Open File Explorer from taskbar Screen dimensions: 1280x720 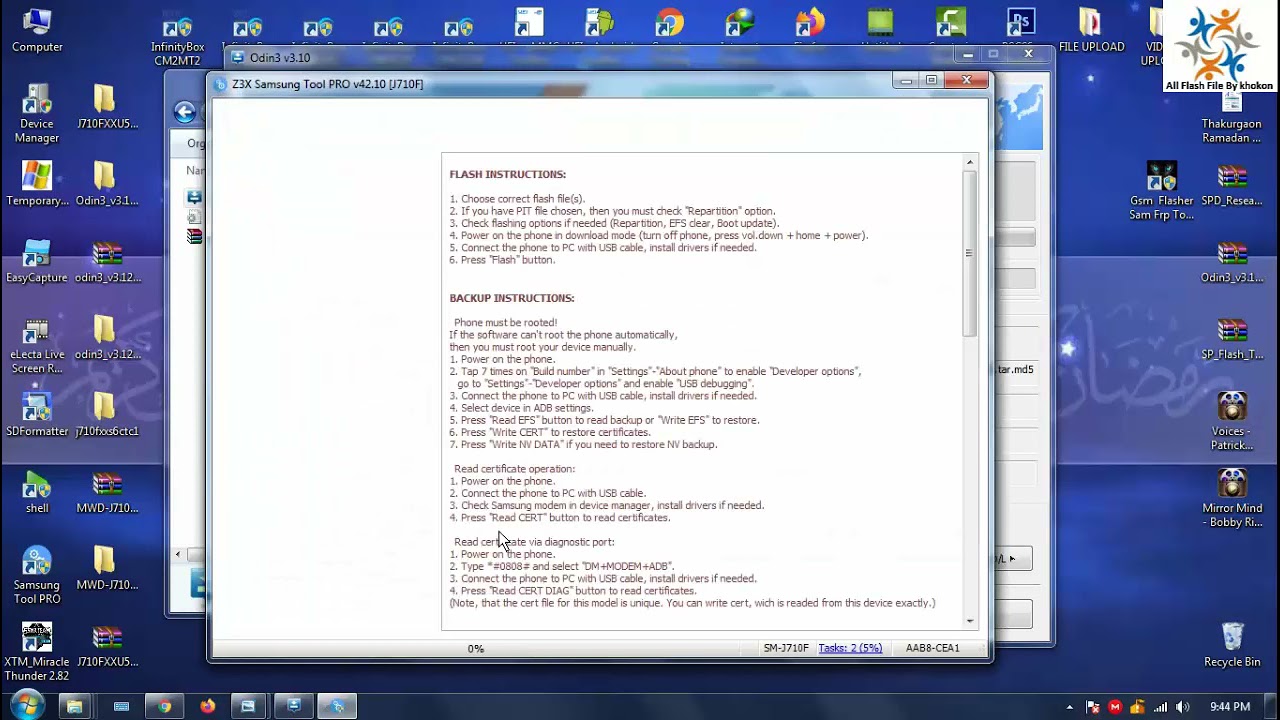[74, 706]
